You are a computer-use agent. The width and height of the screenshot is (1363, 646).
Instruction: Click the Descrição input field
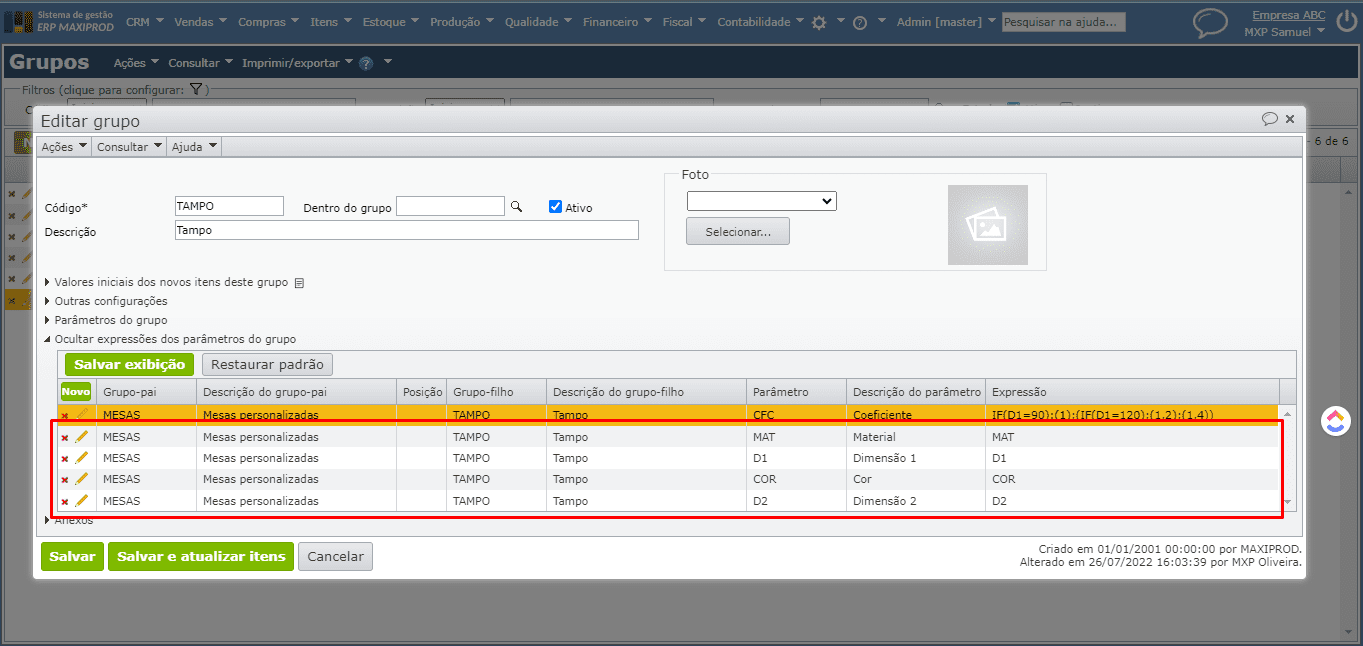pos(406,230)
